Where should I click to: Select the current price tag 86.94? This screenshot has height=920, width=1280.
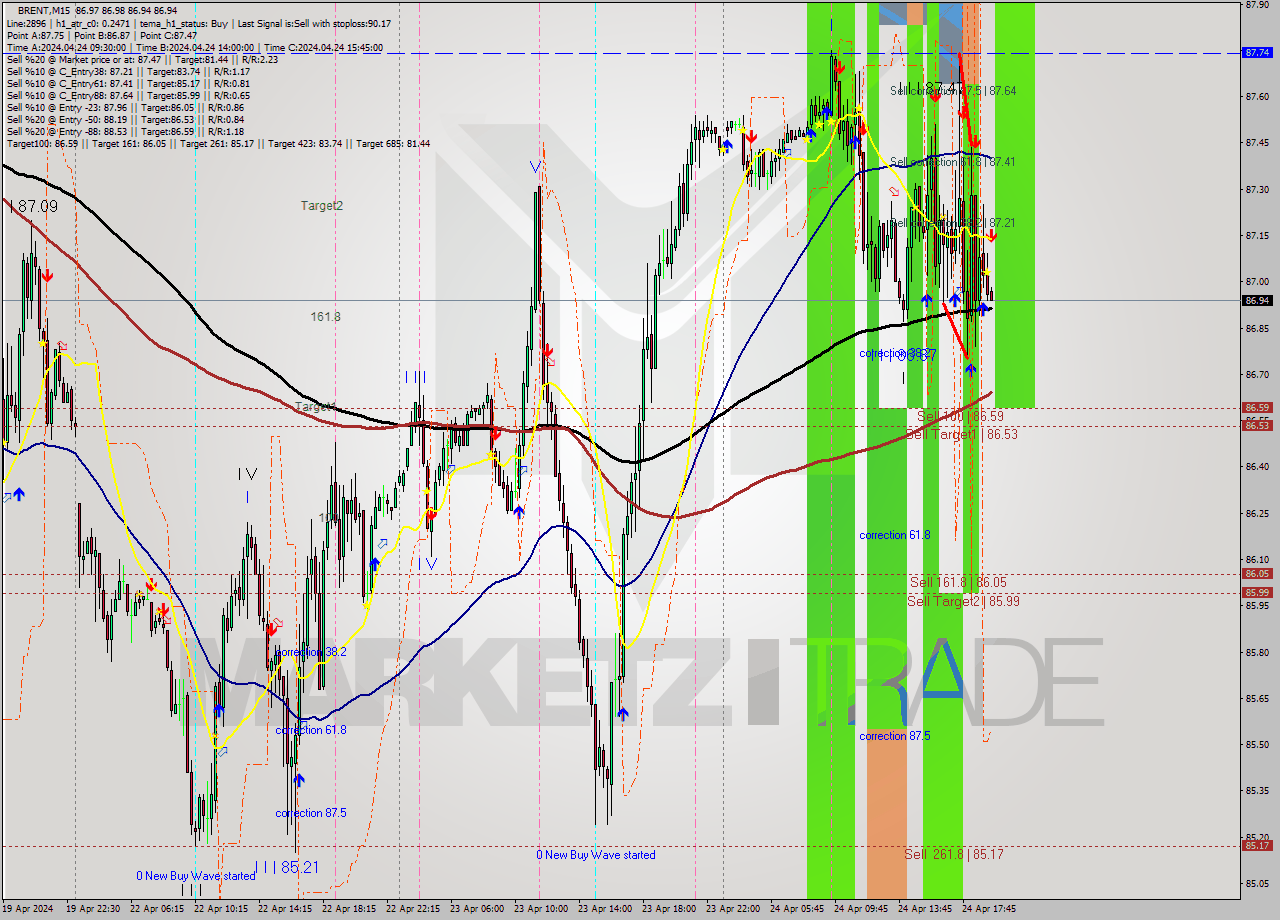point(1256,300)
